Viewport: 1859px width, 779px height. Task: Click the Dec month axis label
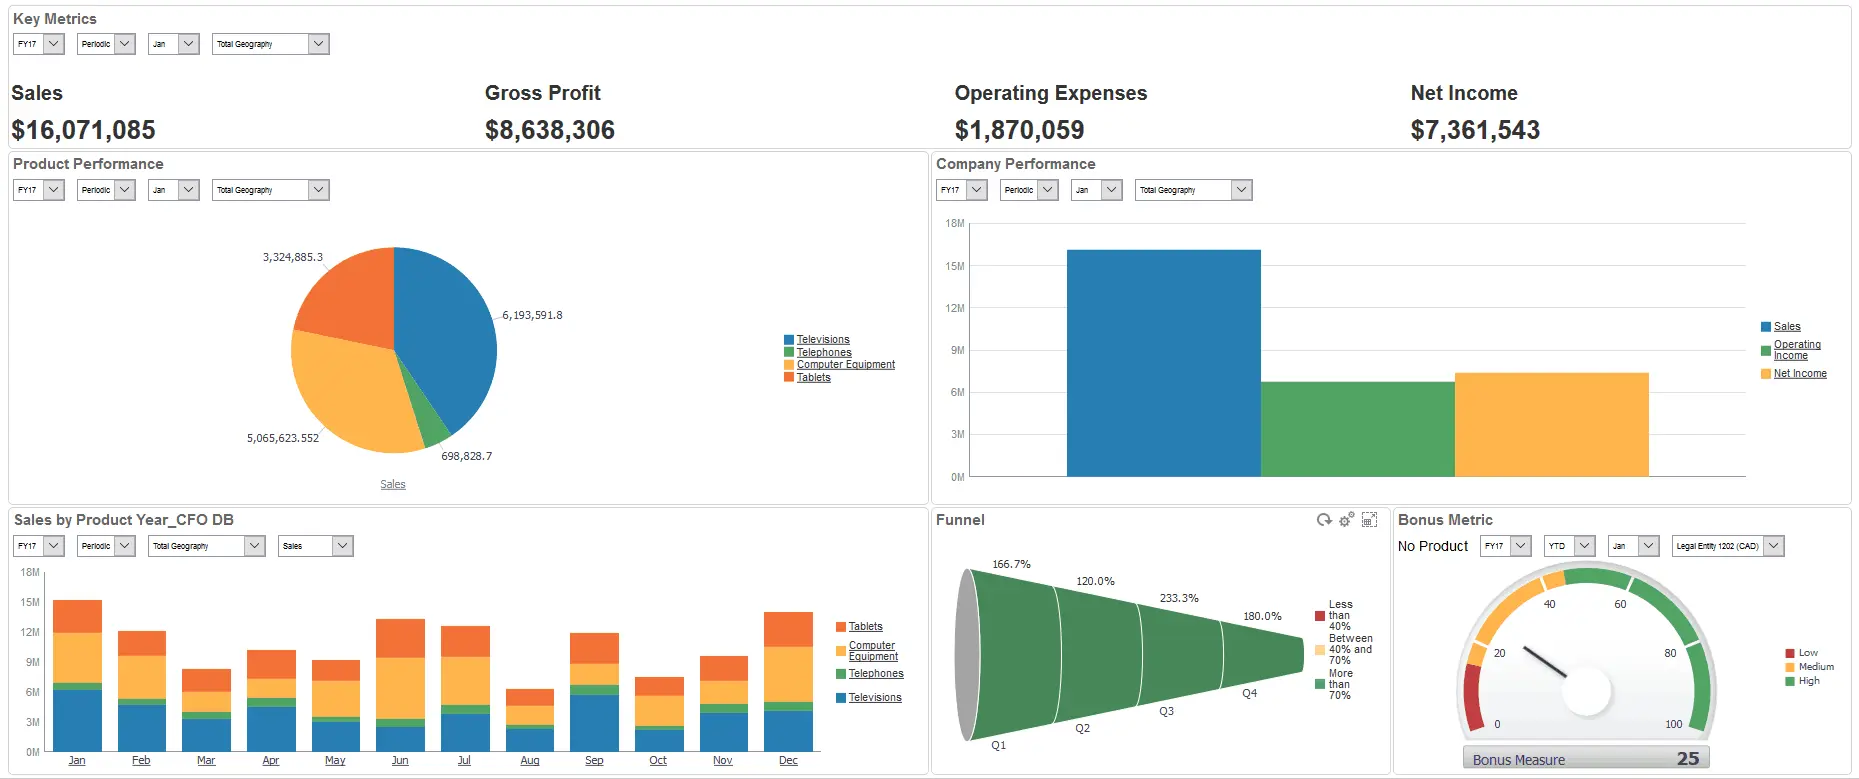[788, 761]
